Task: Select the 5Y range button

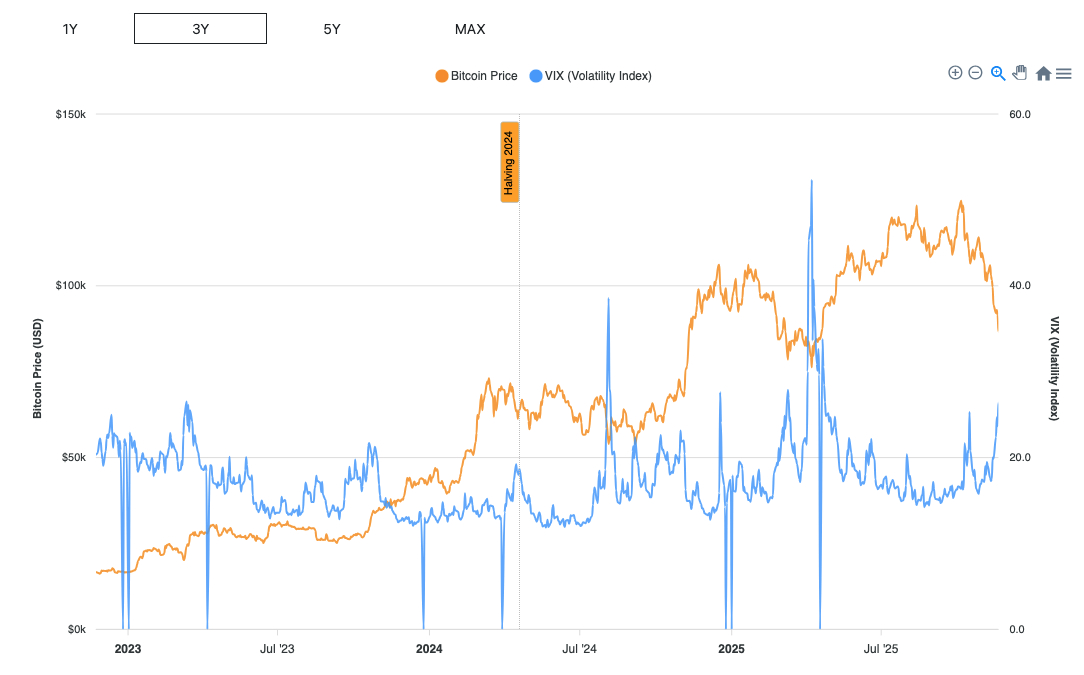Action: pos(331,29)
